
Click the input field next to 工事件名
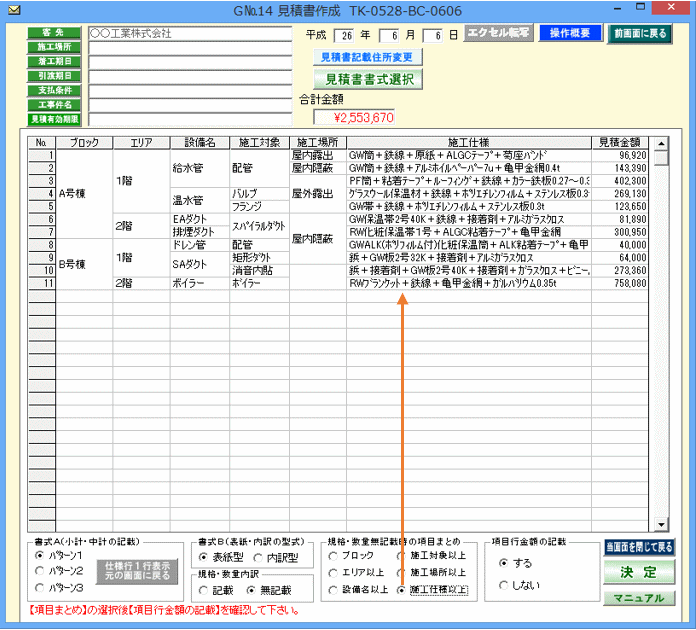pyautogui.click(x=190, y=105)
